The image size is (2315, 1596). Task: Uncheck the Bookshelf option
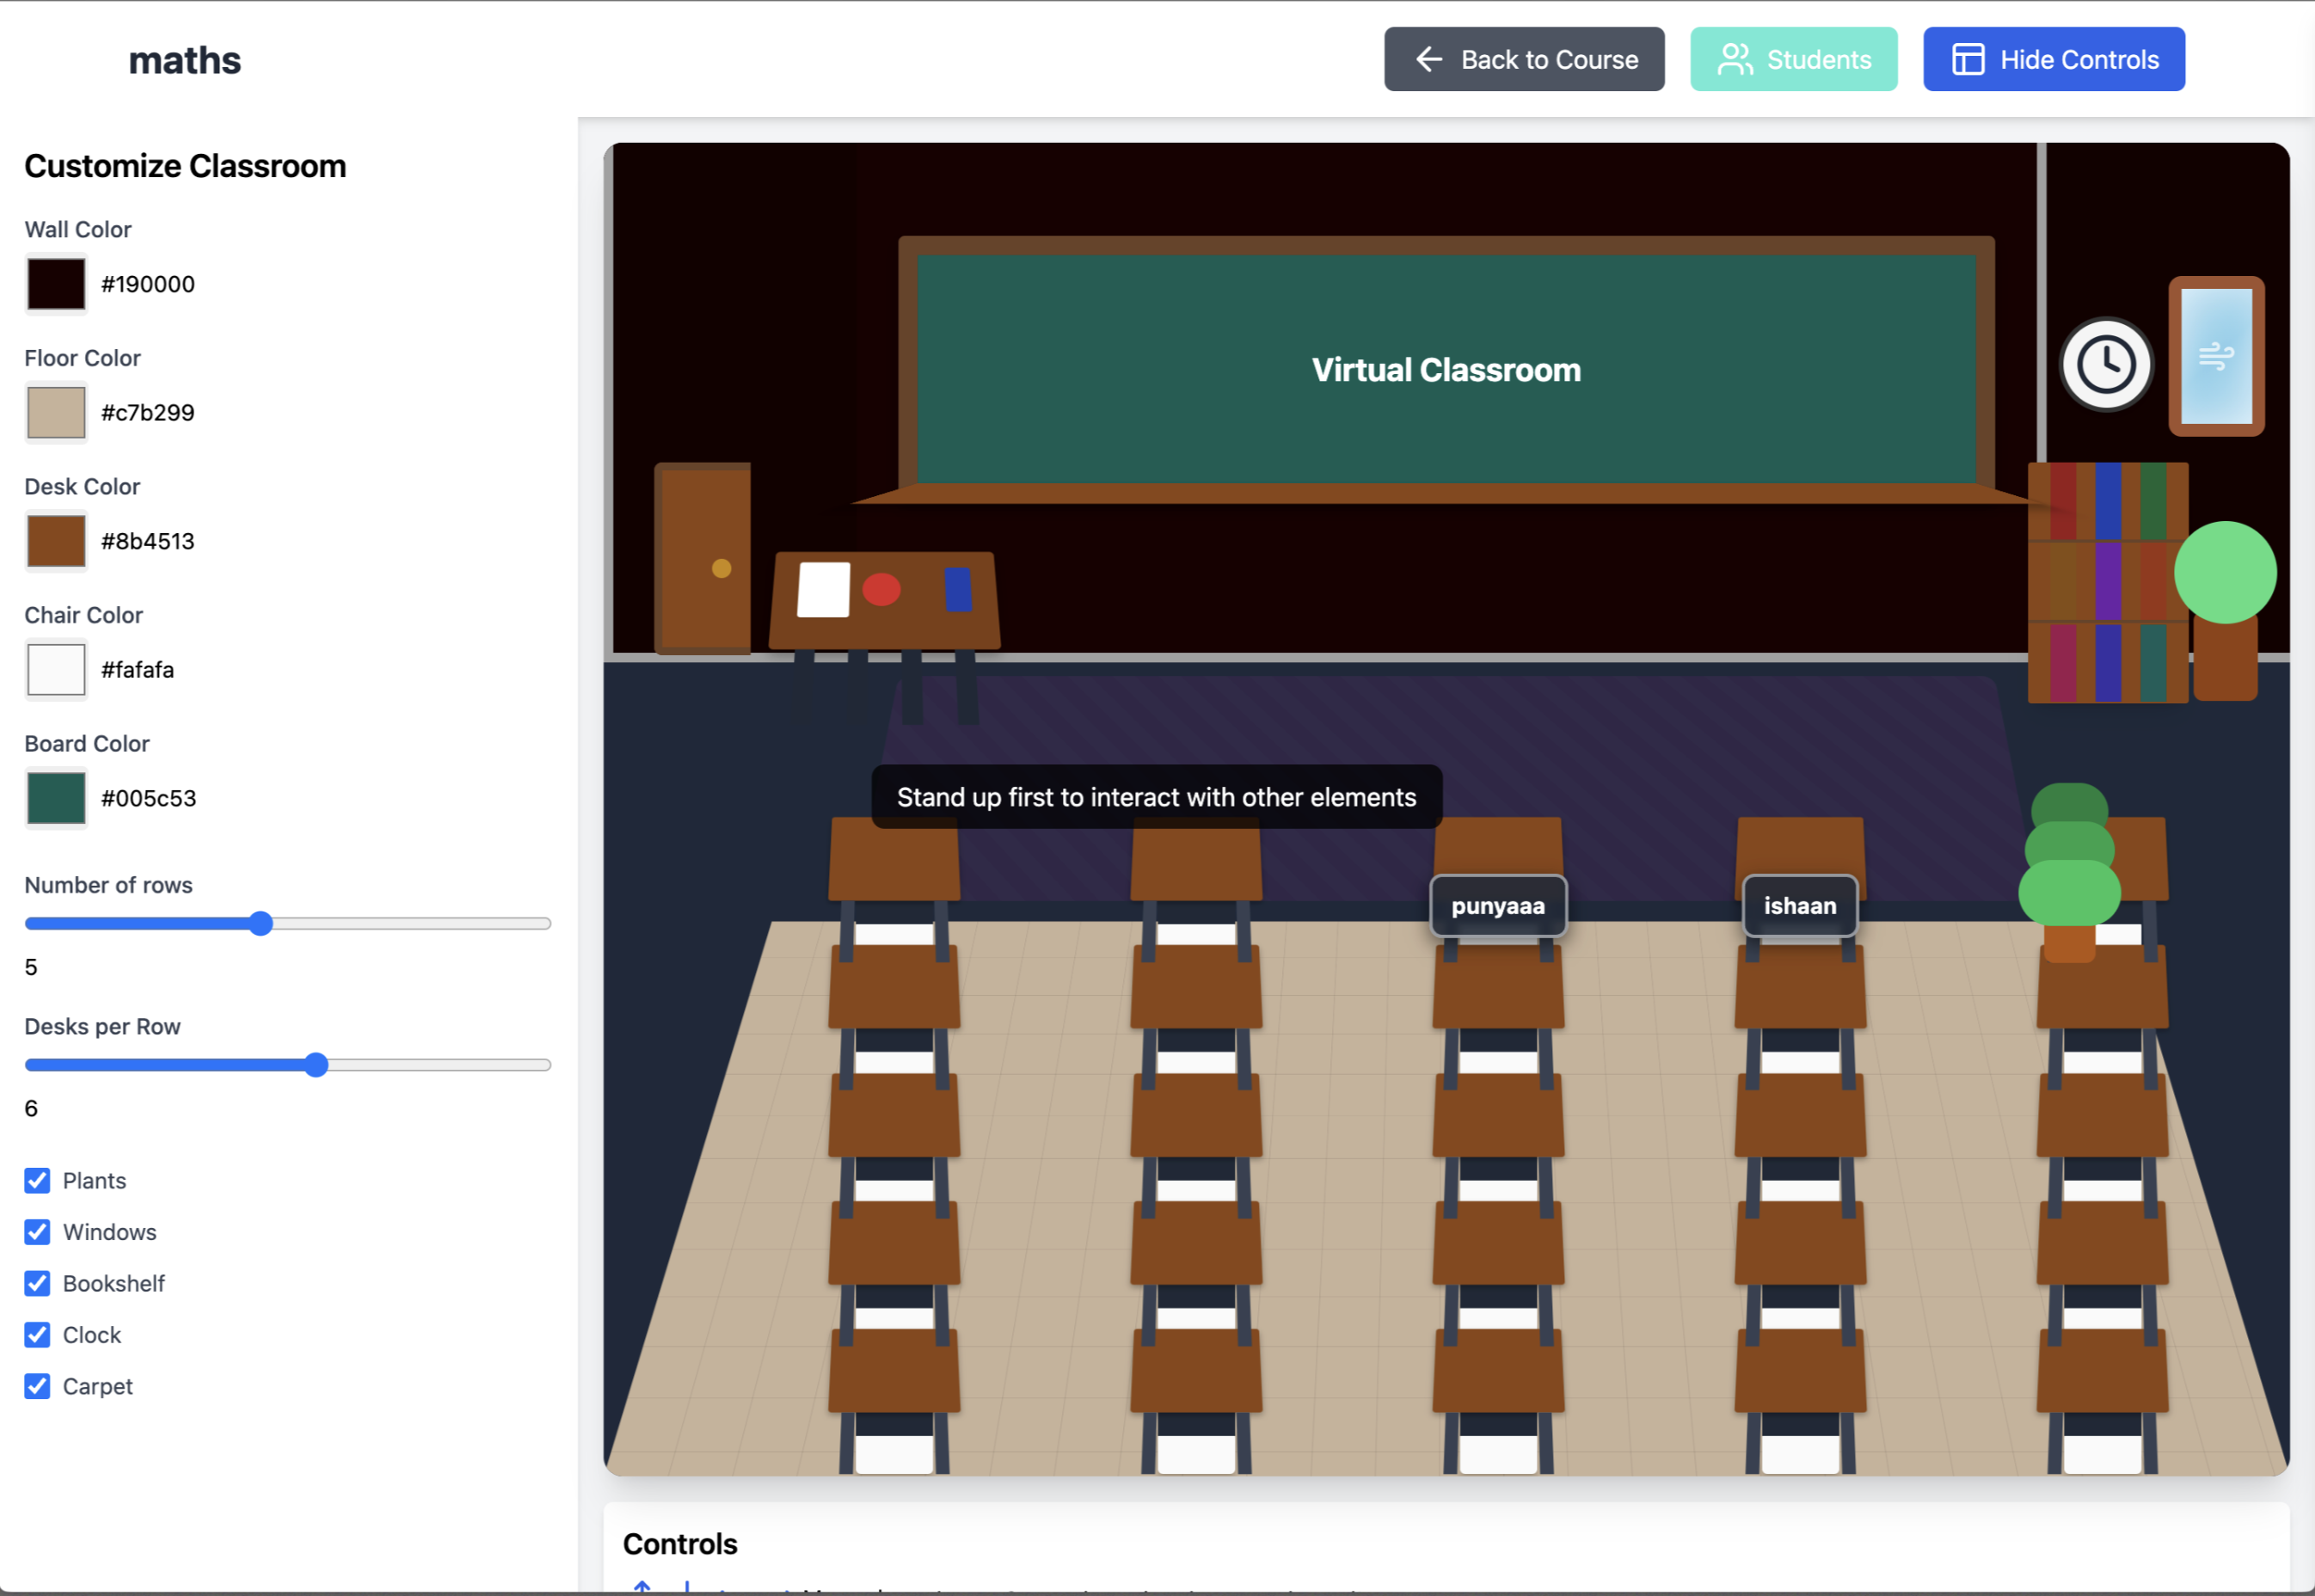click(x=37, y=1283)
